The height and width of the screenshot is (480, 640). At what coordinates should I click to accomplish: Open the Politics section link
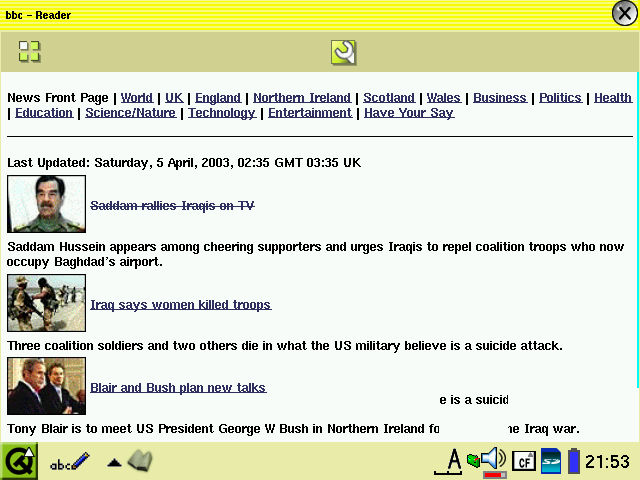tap(560, 98)
